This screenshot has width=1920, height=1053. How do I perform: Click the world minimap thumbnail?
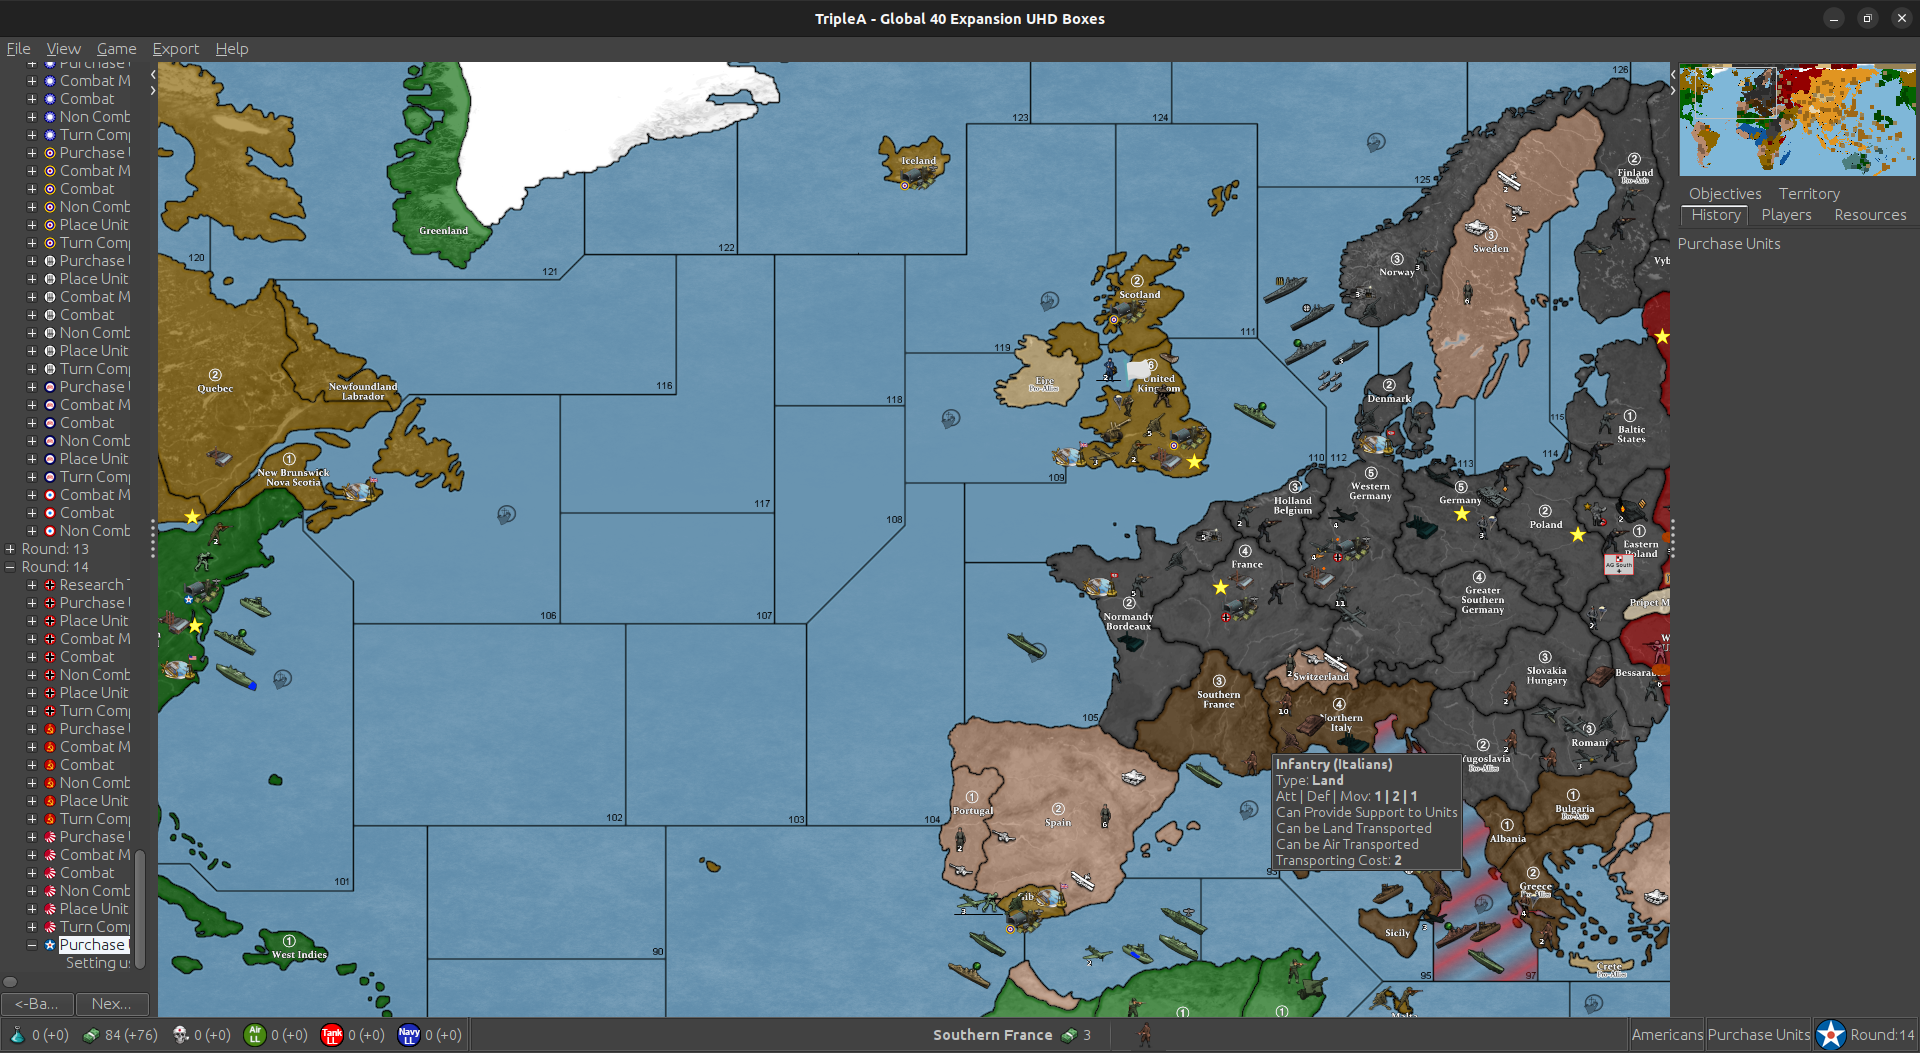coord(1797,120)
